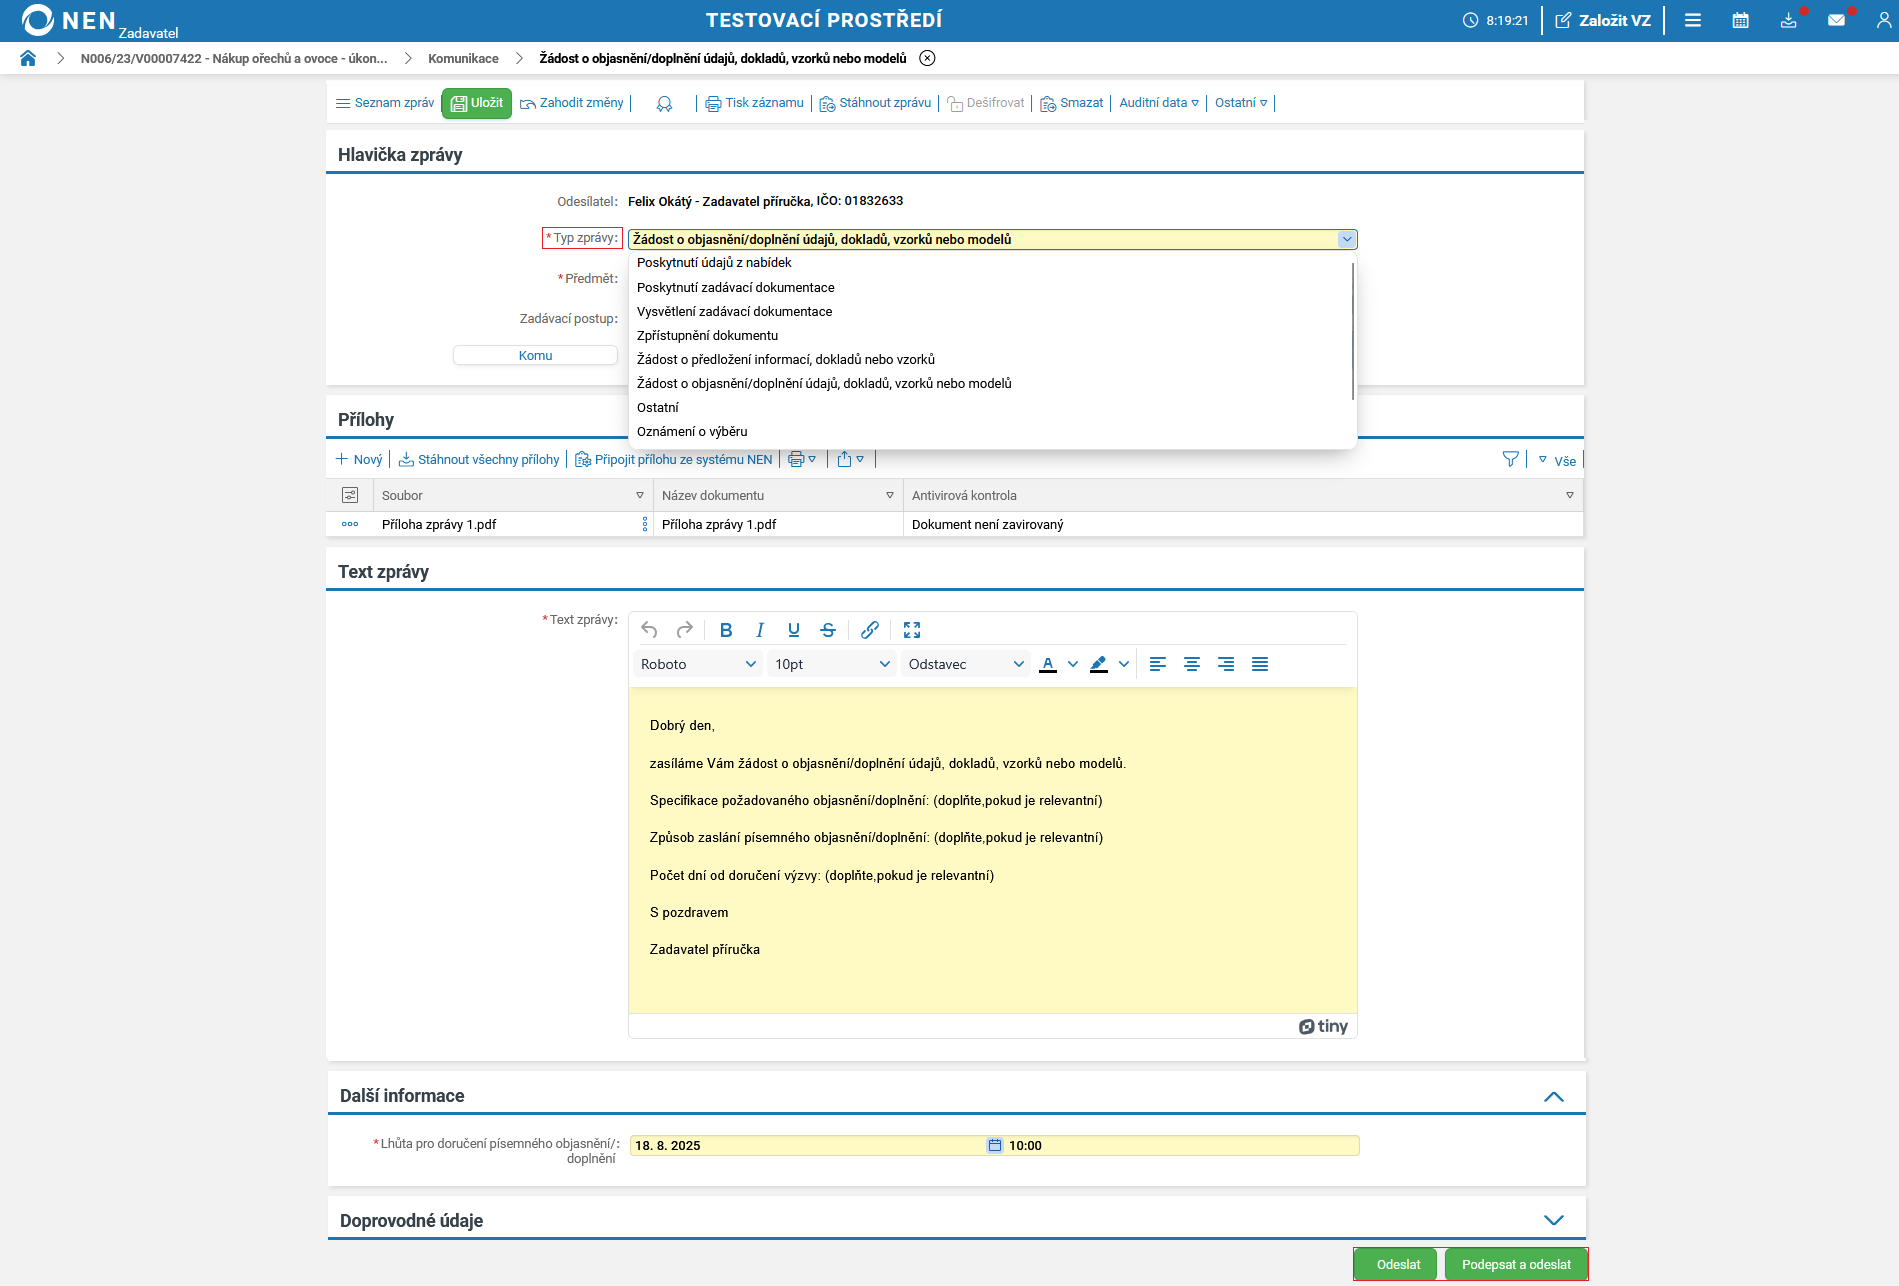Click Připojit přílohu ze systému NEN
Viewport: 1899px width, 1286px height.
[x=674, y=460]
